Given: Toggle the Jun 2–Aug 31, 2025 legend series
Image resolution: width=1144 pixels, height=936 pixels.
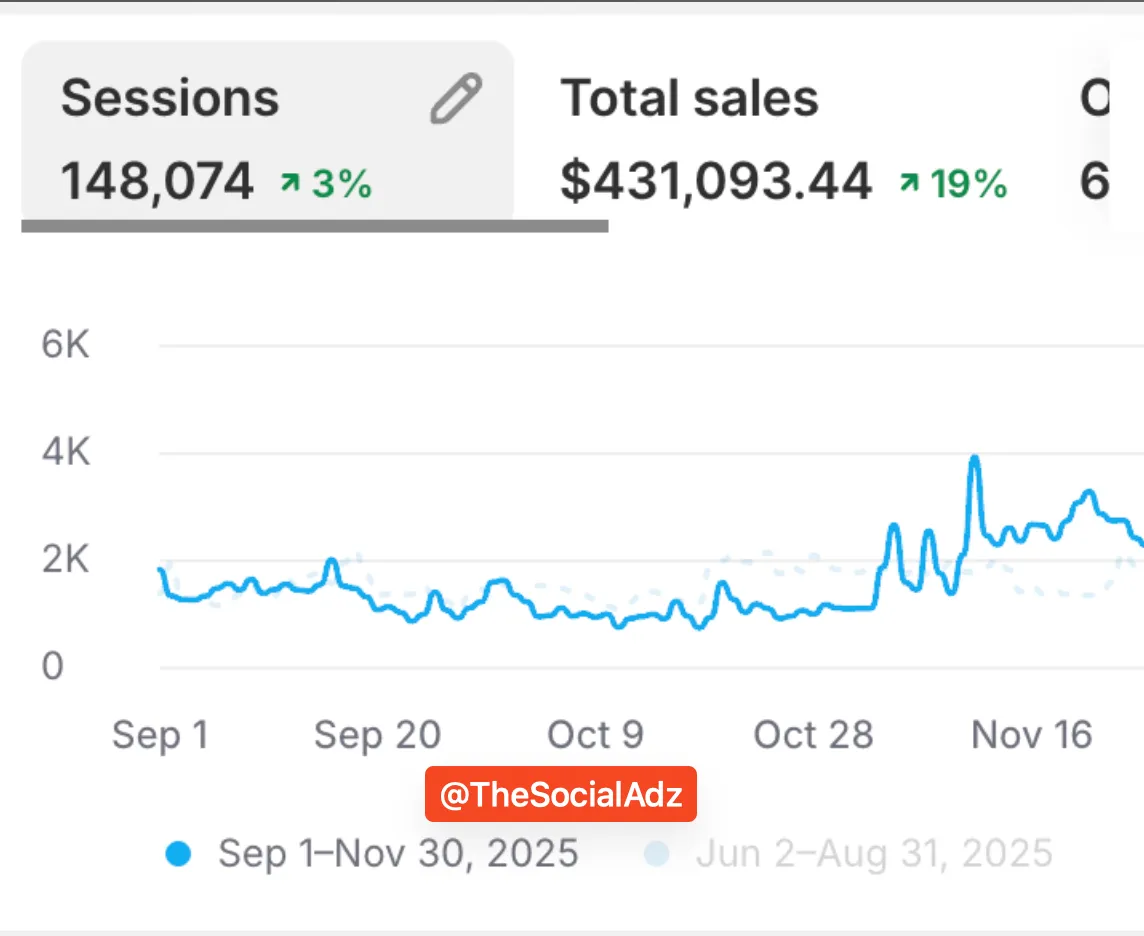Looking at the screenshot, I should [874, 854].
